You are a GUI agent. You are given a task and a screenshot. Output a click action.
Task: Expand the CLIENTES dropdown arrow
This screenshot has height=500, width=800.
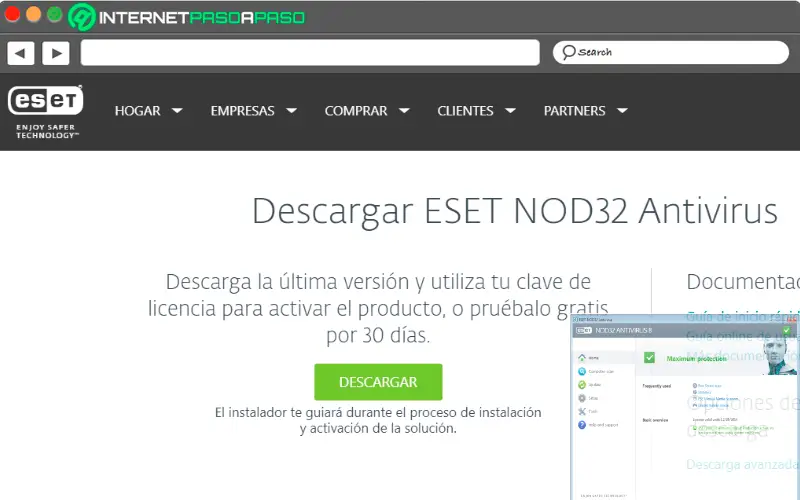pyautogui.click(x=510, y=110)
